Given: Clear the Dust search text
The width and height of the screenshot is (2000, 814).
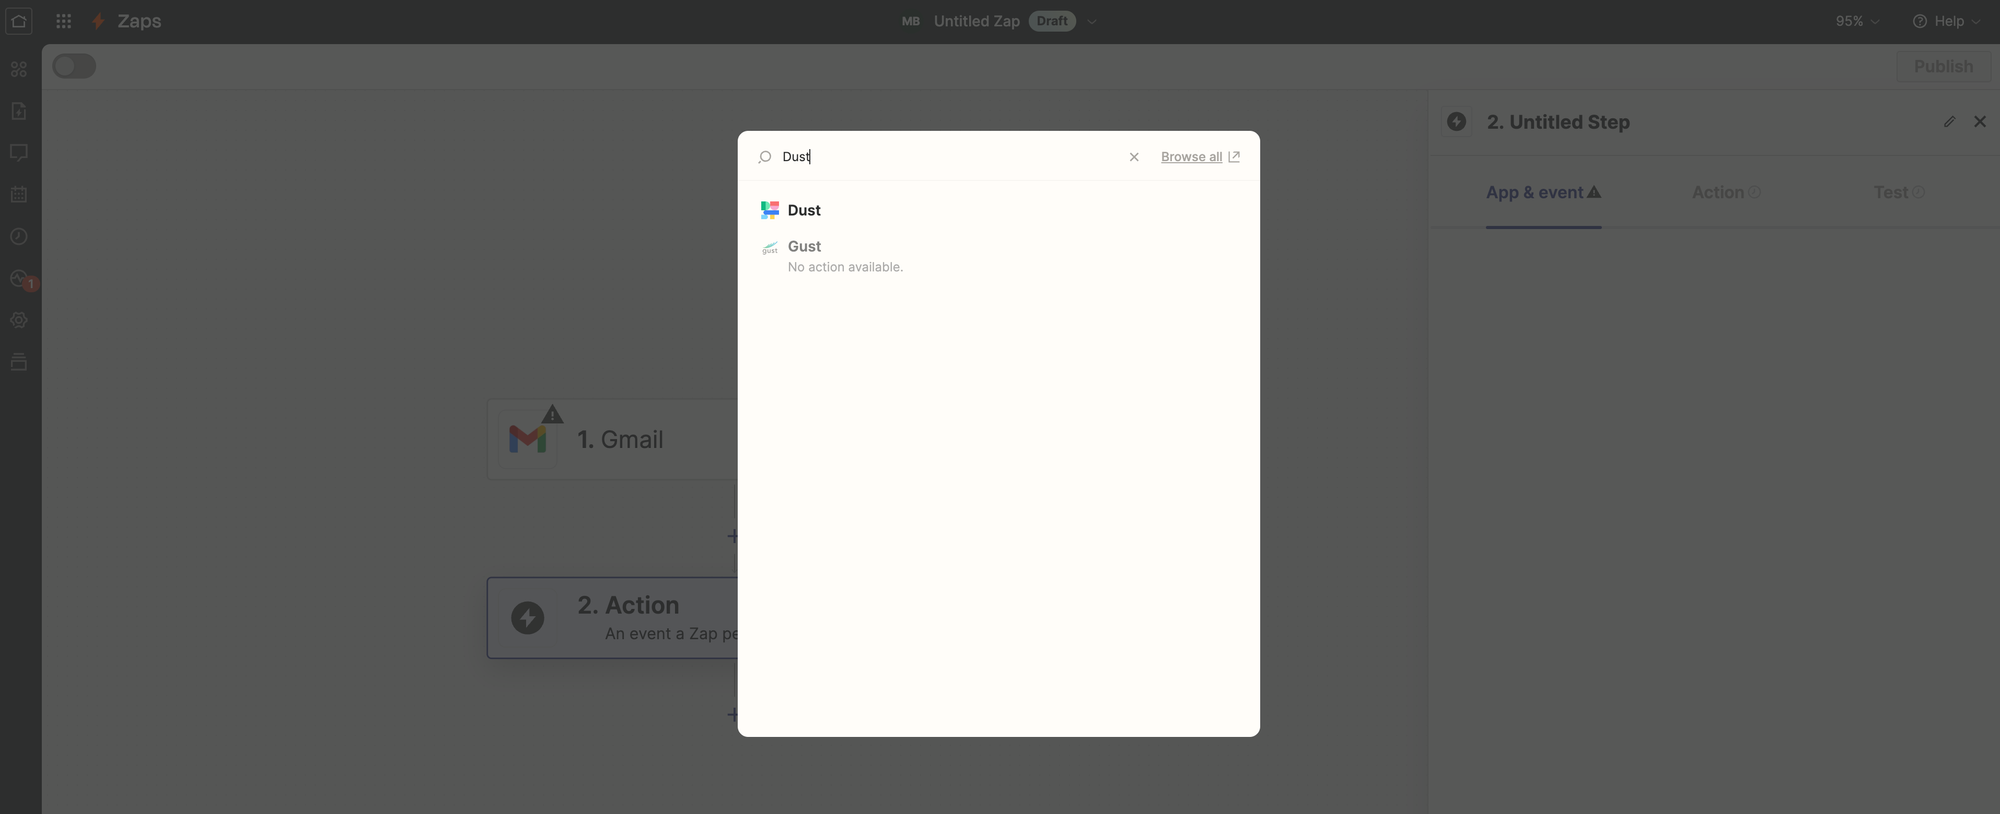Looking at the screenshot, I should point(1134,157).
